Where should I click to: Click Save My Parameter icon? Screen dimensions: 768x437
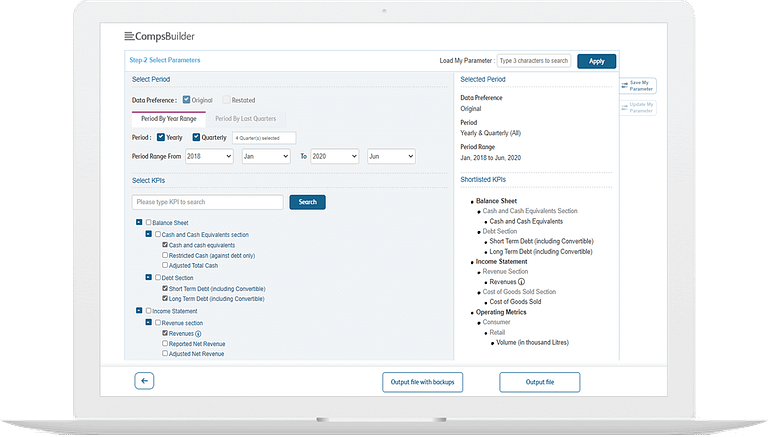(625, 86)
